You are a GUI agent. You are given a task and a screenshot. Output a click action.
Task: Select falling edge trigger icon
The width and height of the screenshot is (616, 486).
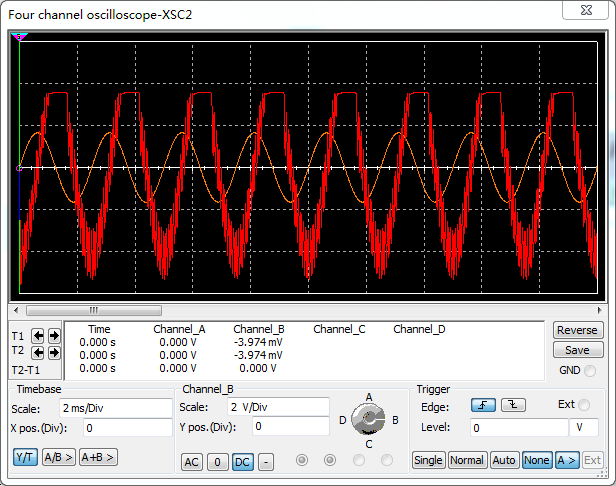tap(513, 405)
